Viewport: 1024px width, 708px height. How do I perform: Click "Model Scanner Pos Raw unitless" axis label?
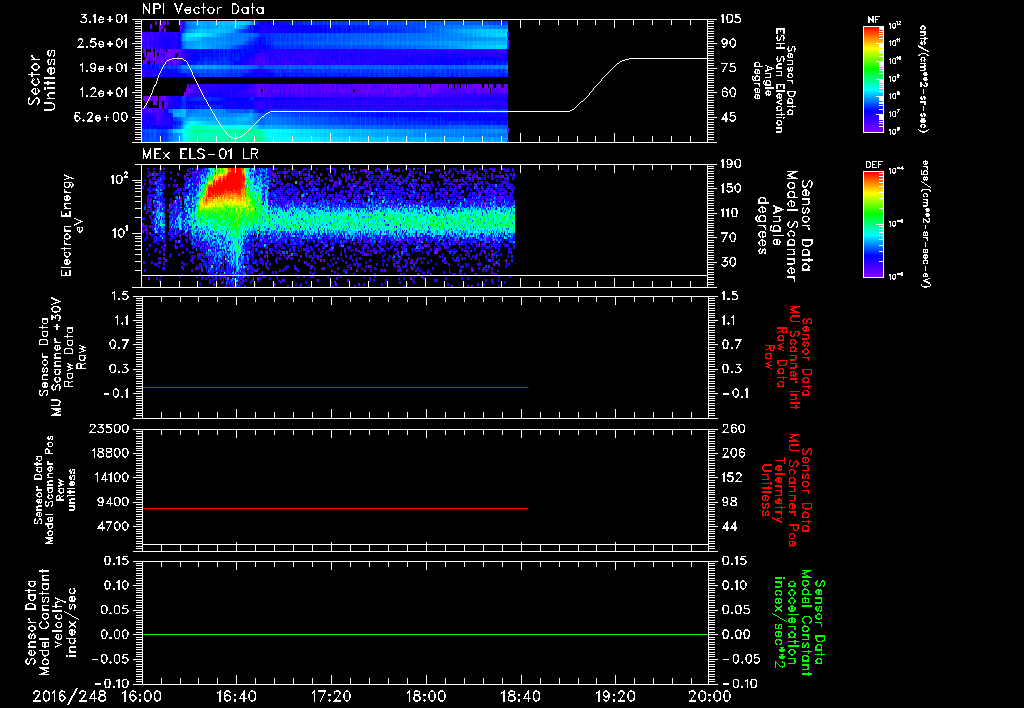pyautogui.click(x=55, y=490)
